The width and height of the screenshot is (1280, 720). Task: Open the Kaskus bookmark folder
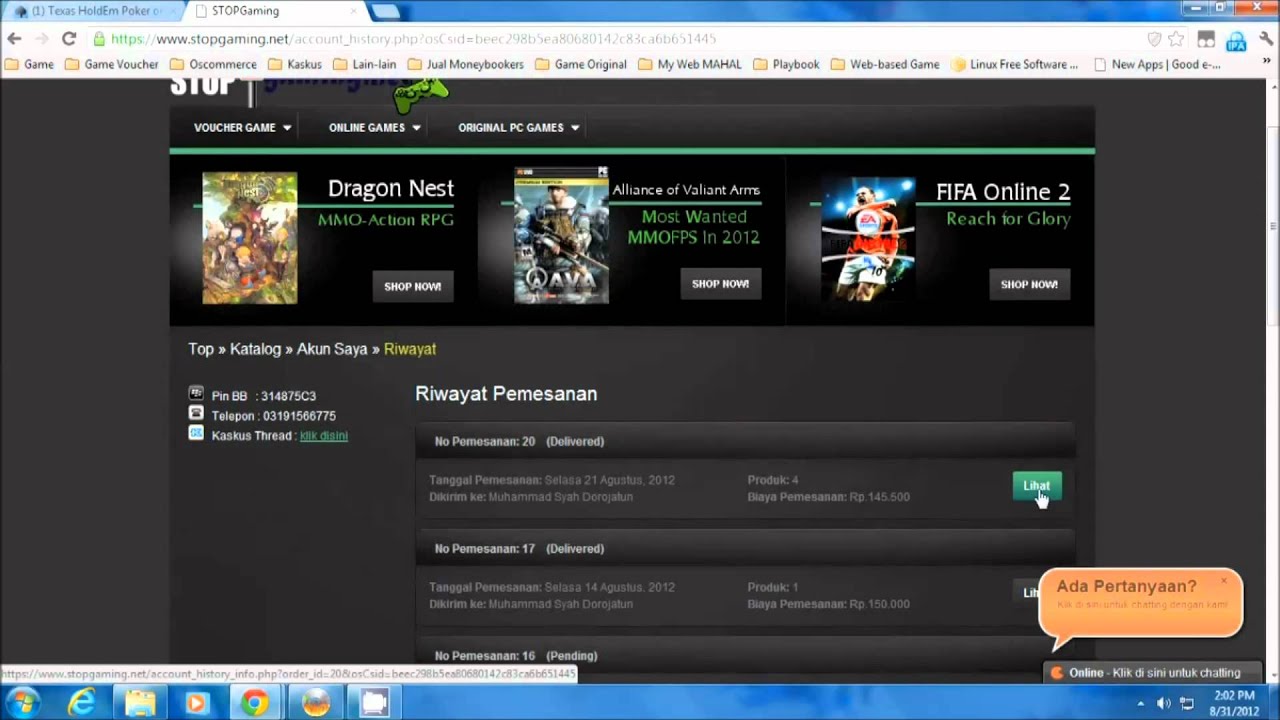click(295, 64)
